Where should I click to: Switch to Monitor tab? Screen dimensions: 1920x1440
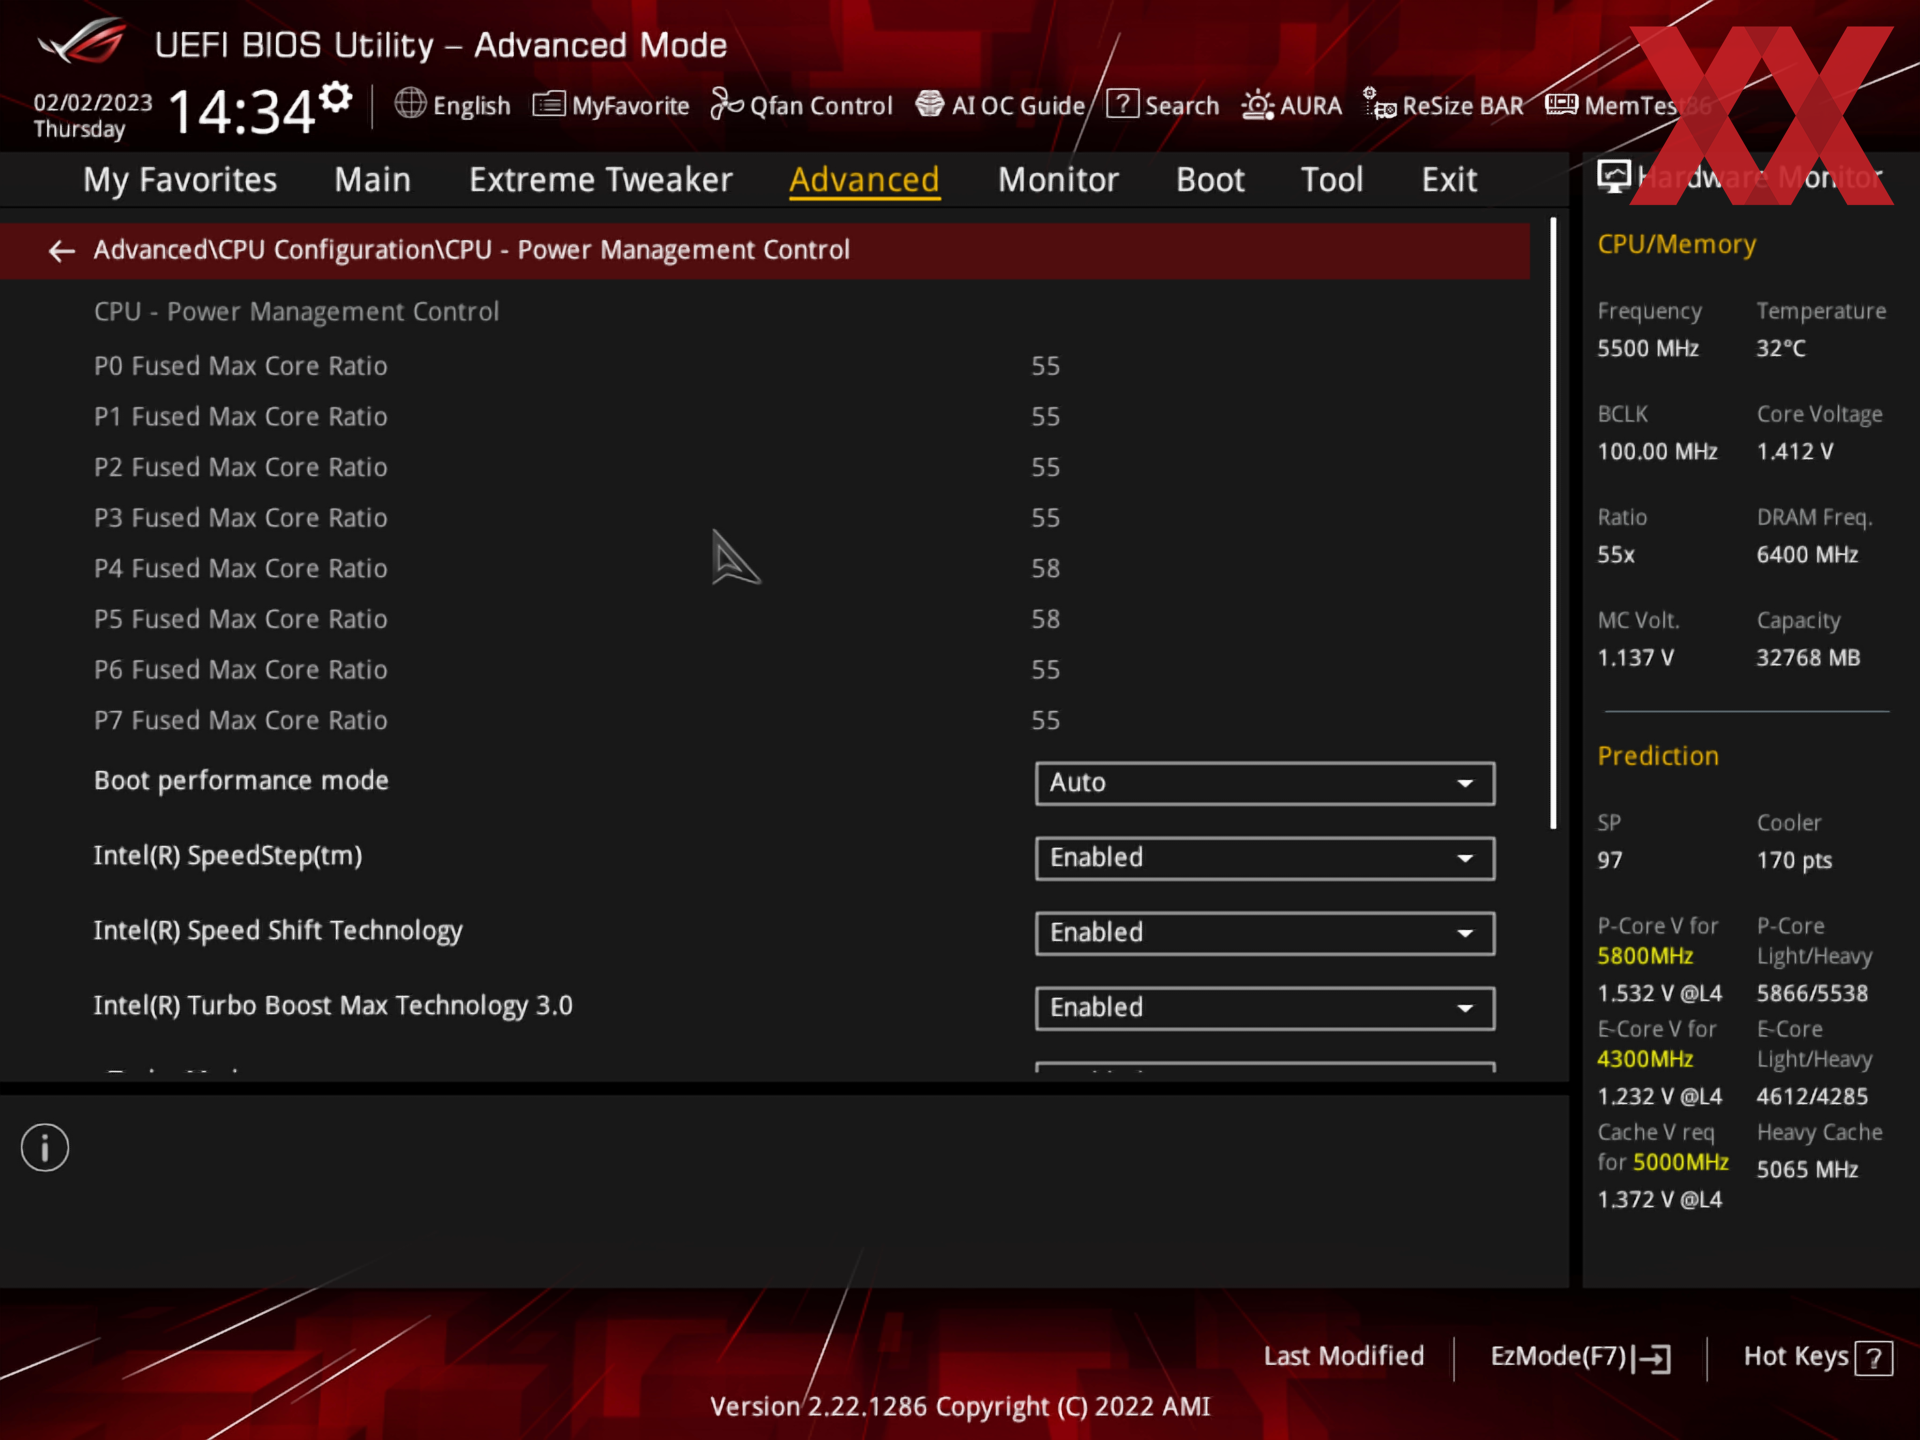1058,180
